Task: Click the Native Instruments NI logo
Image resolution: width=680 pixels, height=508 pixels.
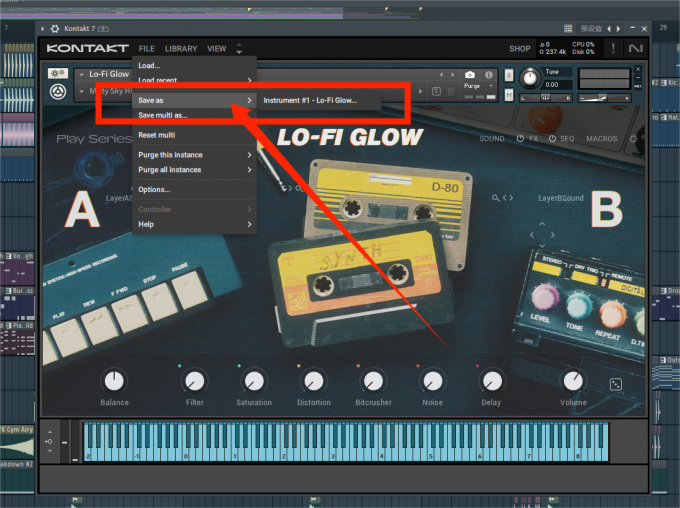Action: pos(635,49)
